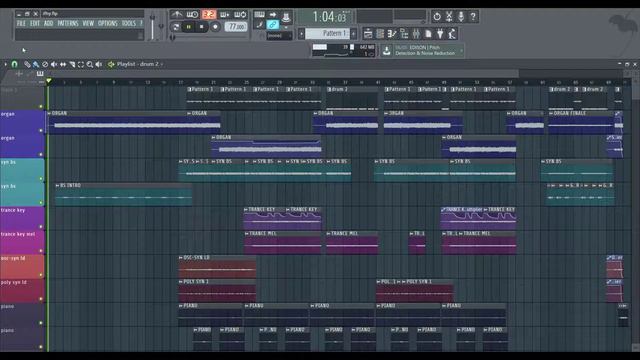
Task: Mute the trance key mel track
Action: 40,251
